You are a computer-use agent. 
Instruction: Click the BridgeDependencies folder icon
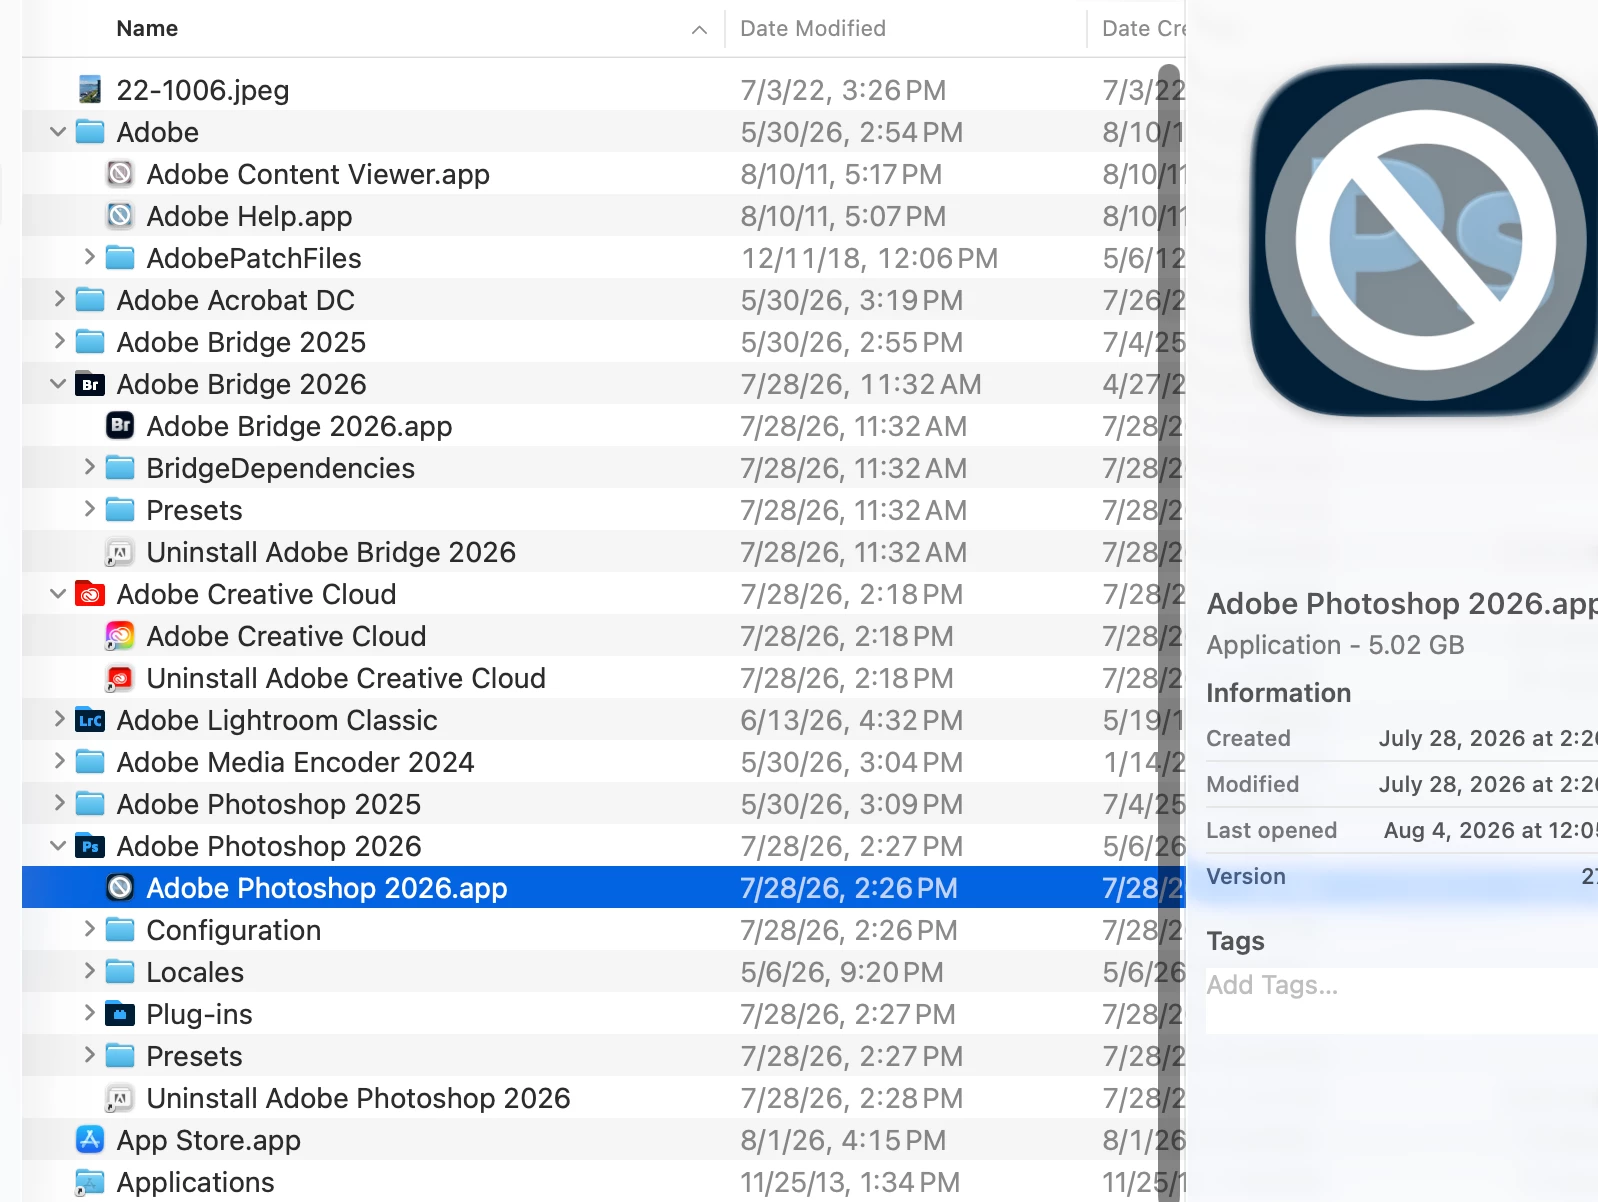tap(120, 468)
